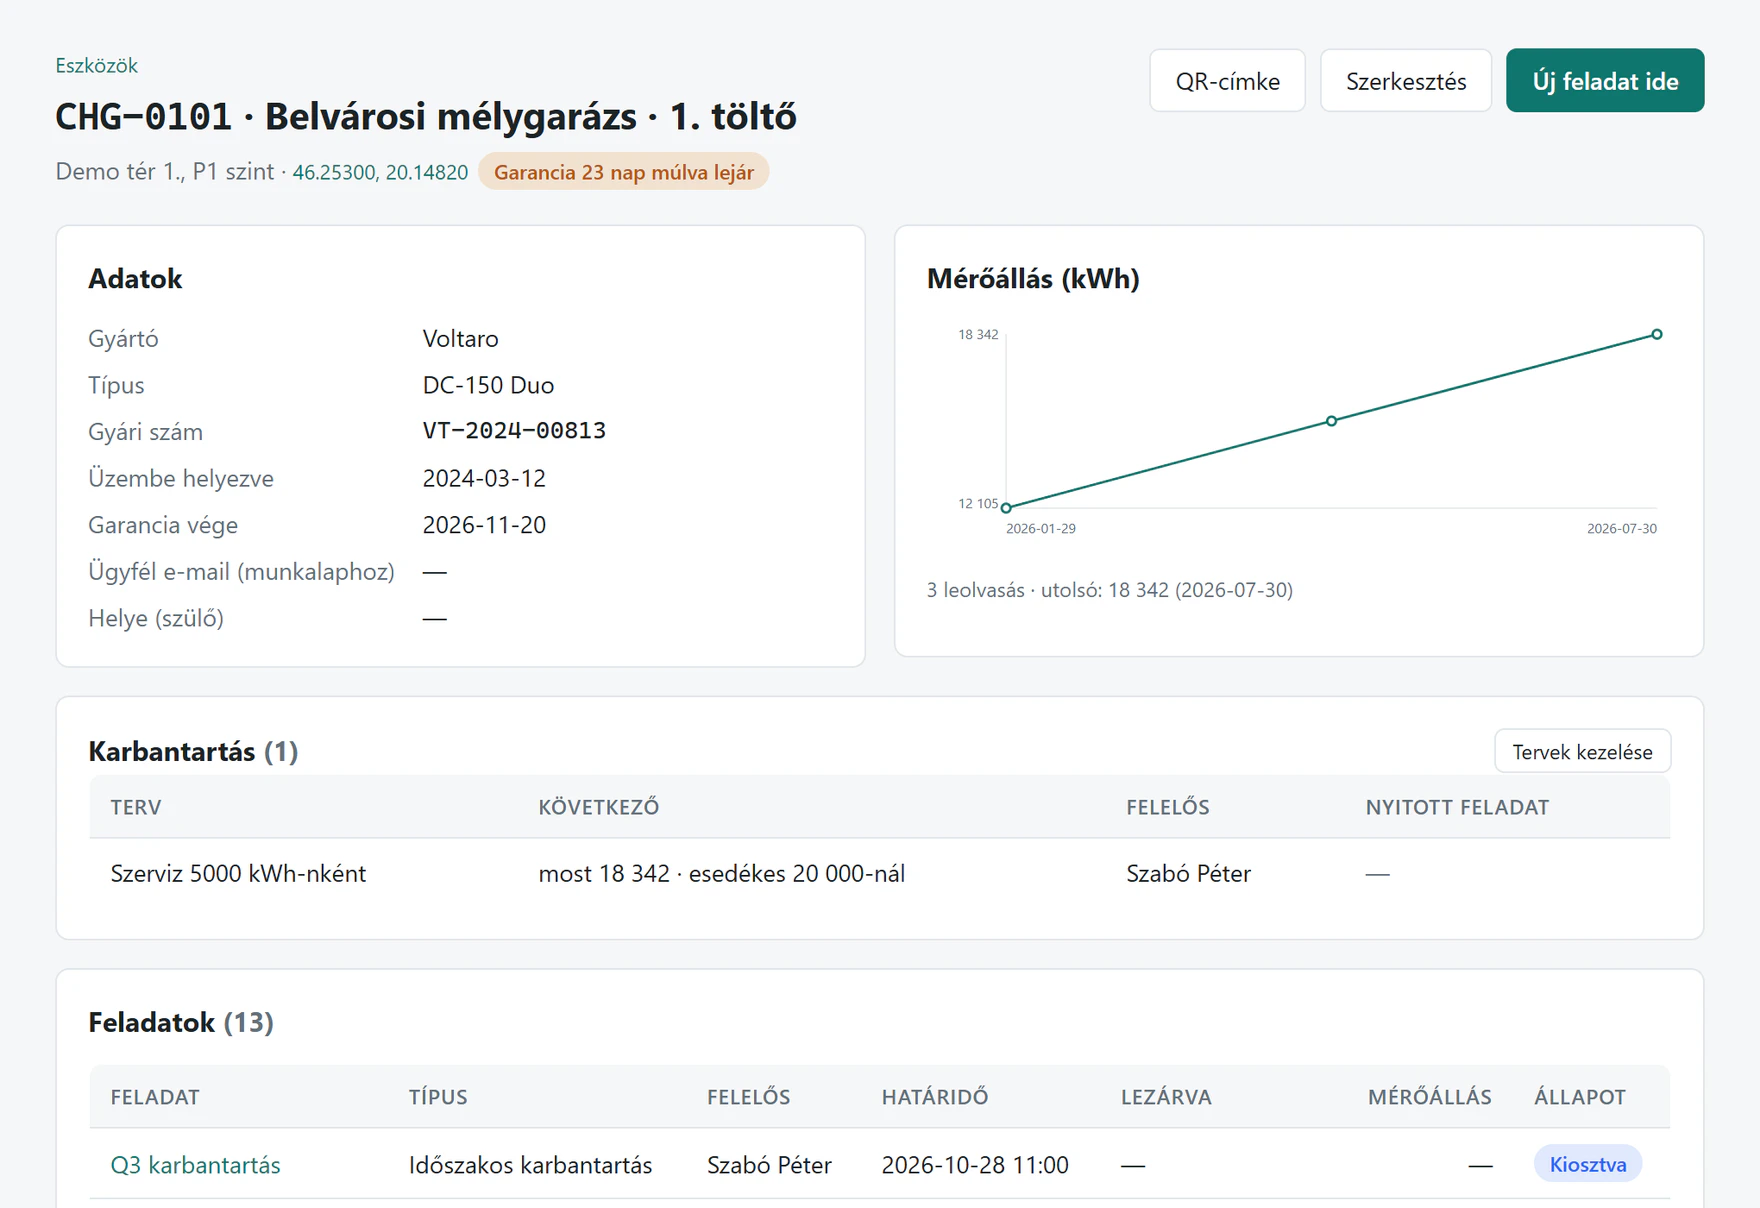1760x1208 pixels.
Task: Click the Karbantartás (1) section heading
Action: click(193, 751)
